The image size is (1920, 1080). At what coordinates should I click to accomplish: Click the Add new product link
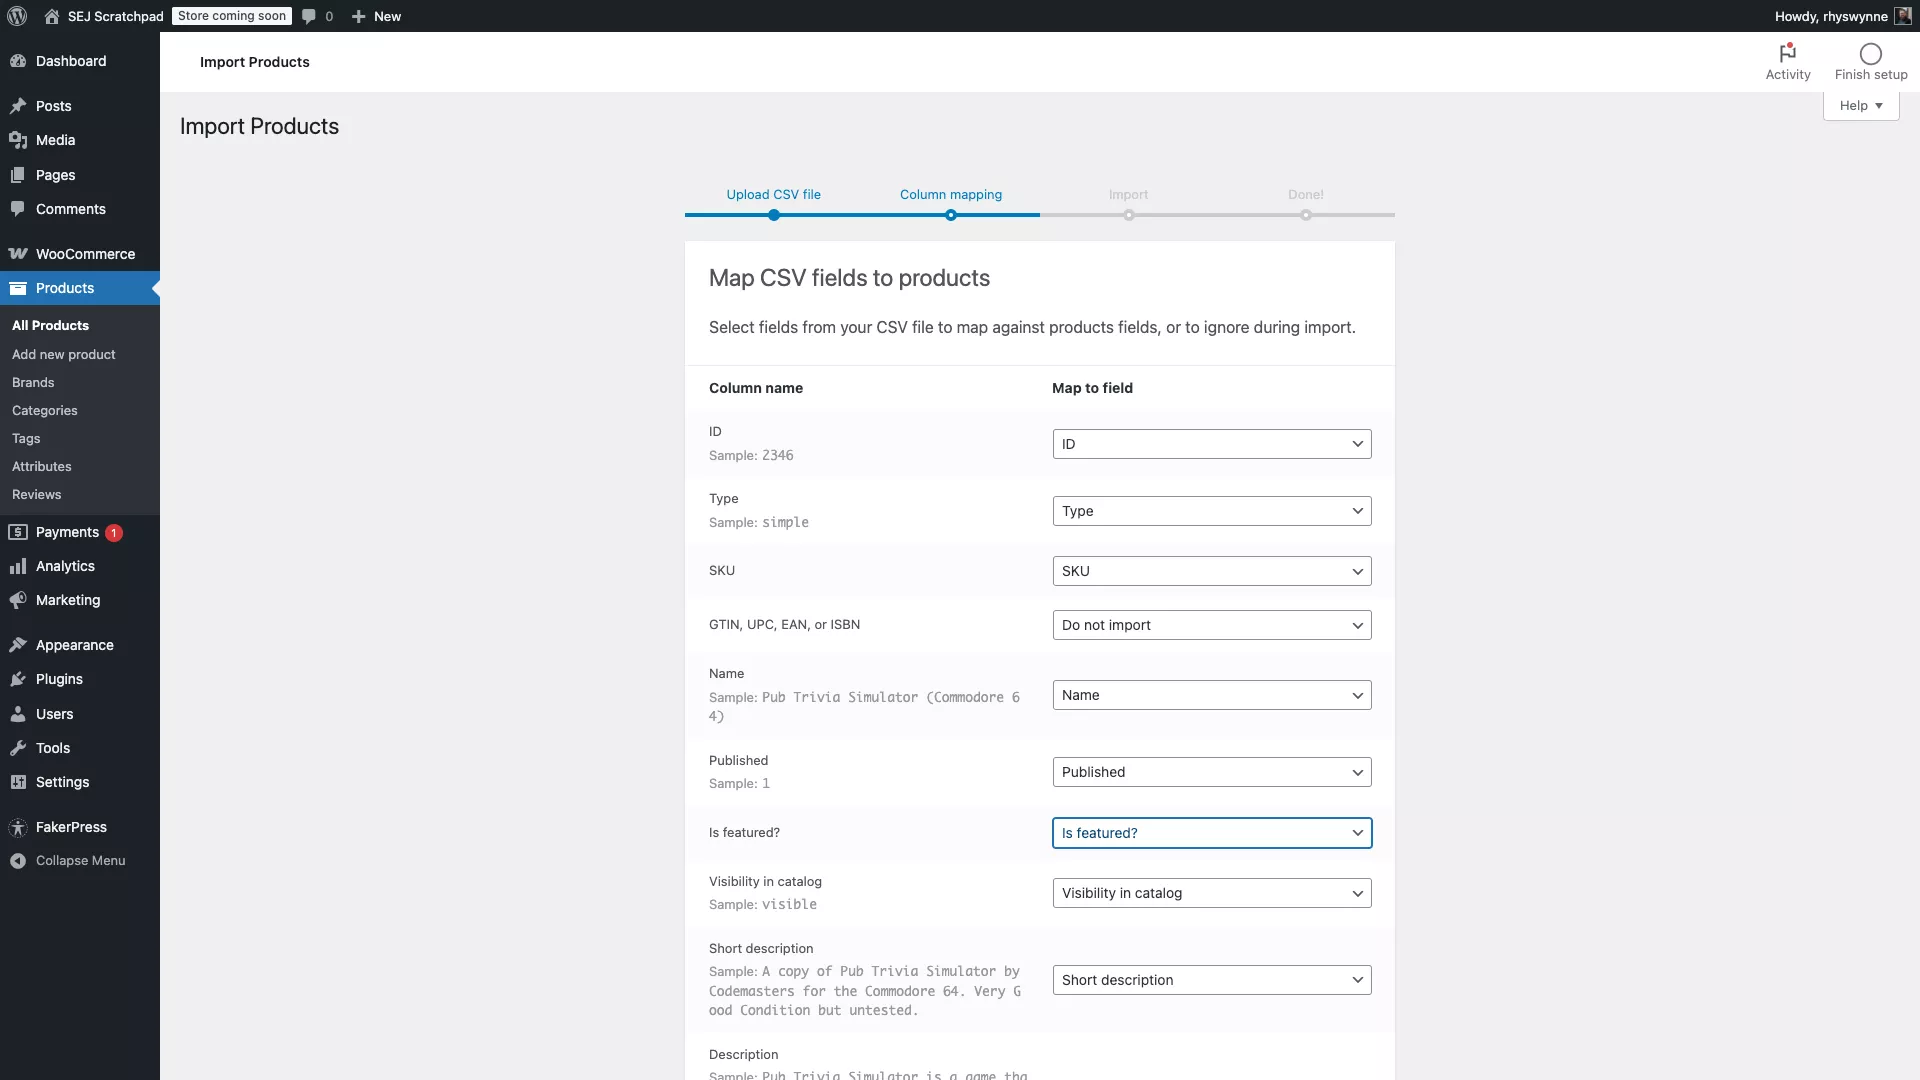[x=64, y=354]
